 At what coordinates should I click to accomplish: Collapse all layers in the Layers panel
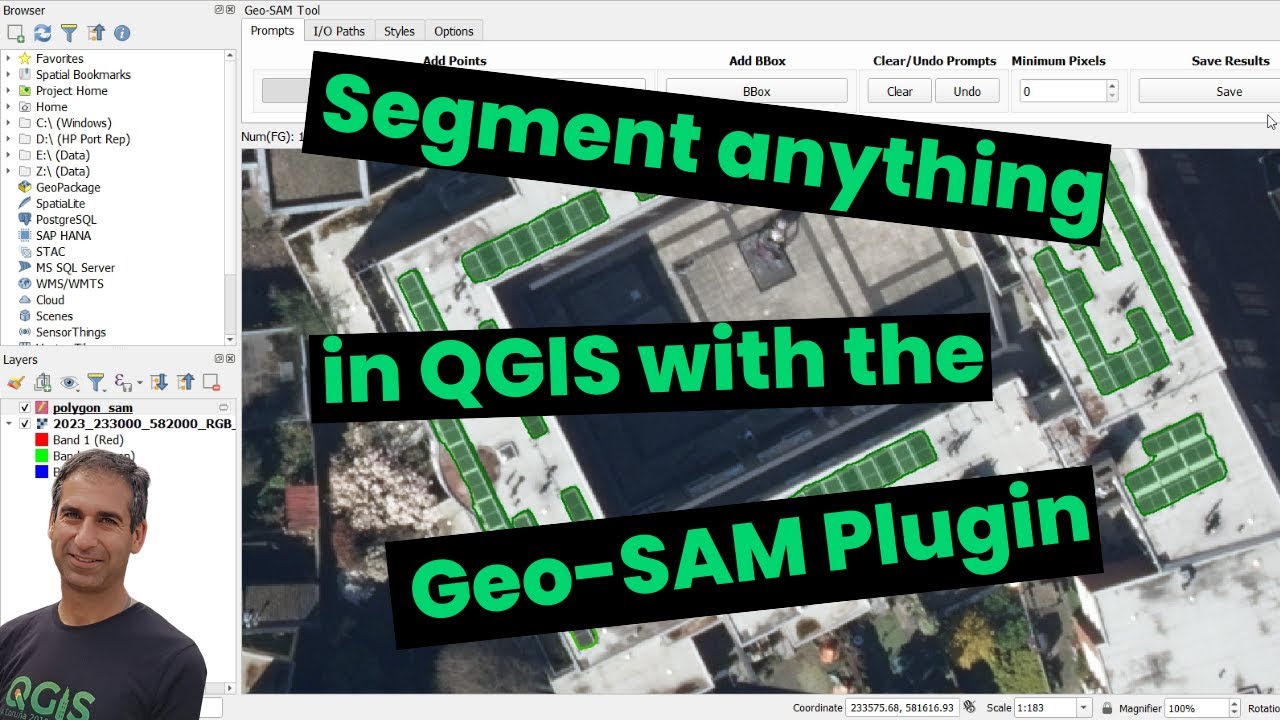click(185, 382)
